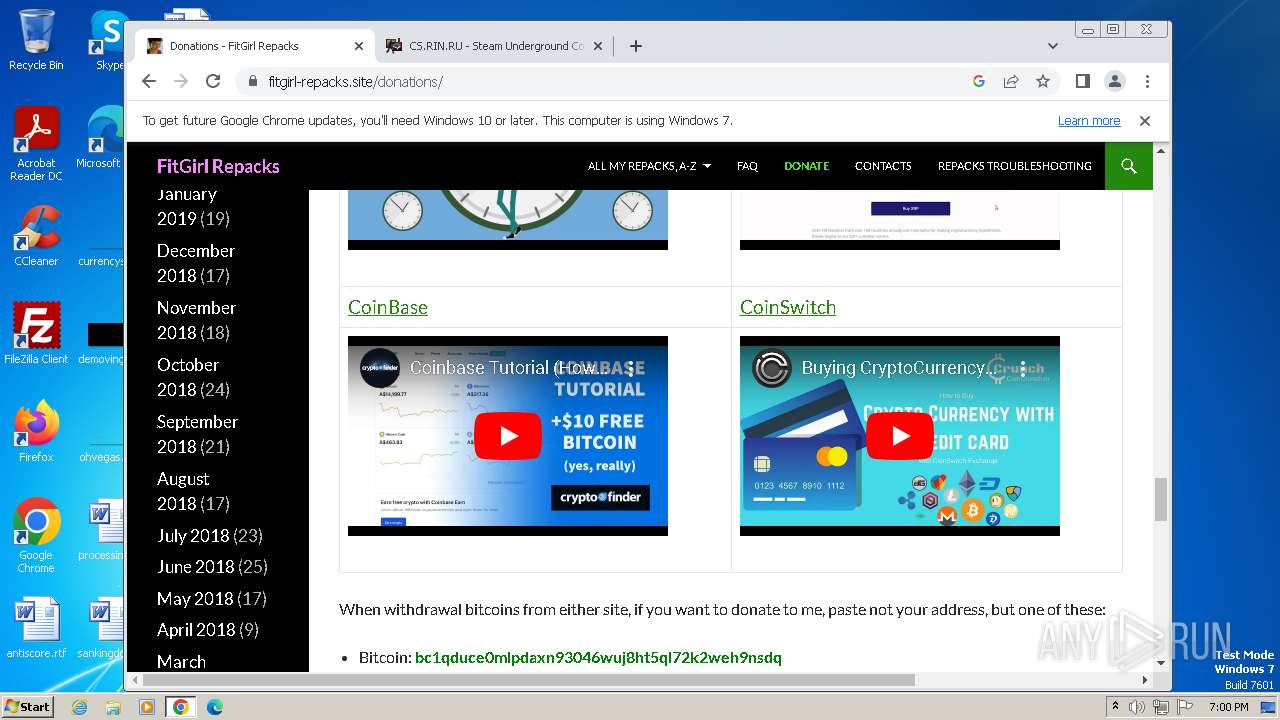Play the Buying CryptoCurrency video
The image size is (1280, 720).
click(900, 436)
